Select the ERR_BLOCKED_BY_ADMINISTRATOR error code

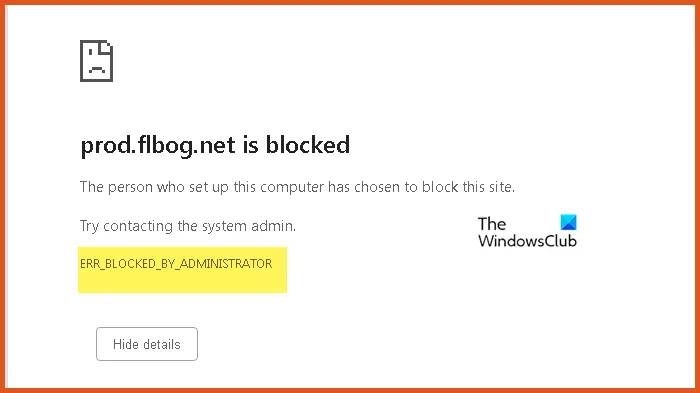176,263
